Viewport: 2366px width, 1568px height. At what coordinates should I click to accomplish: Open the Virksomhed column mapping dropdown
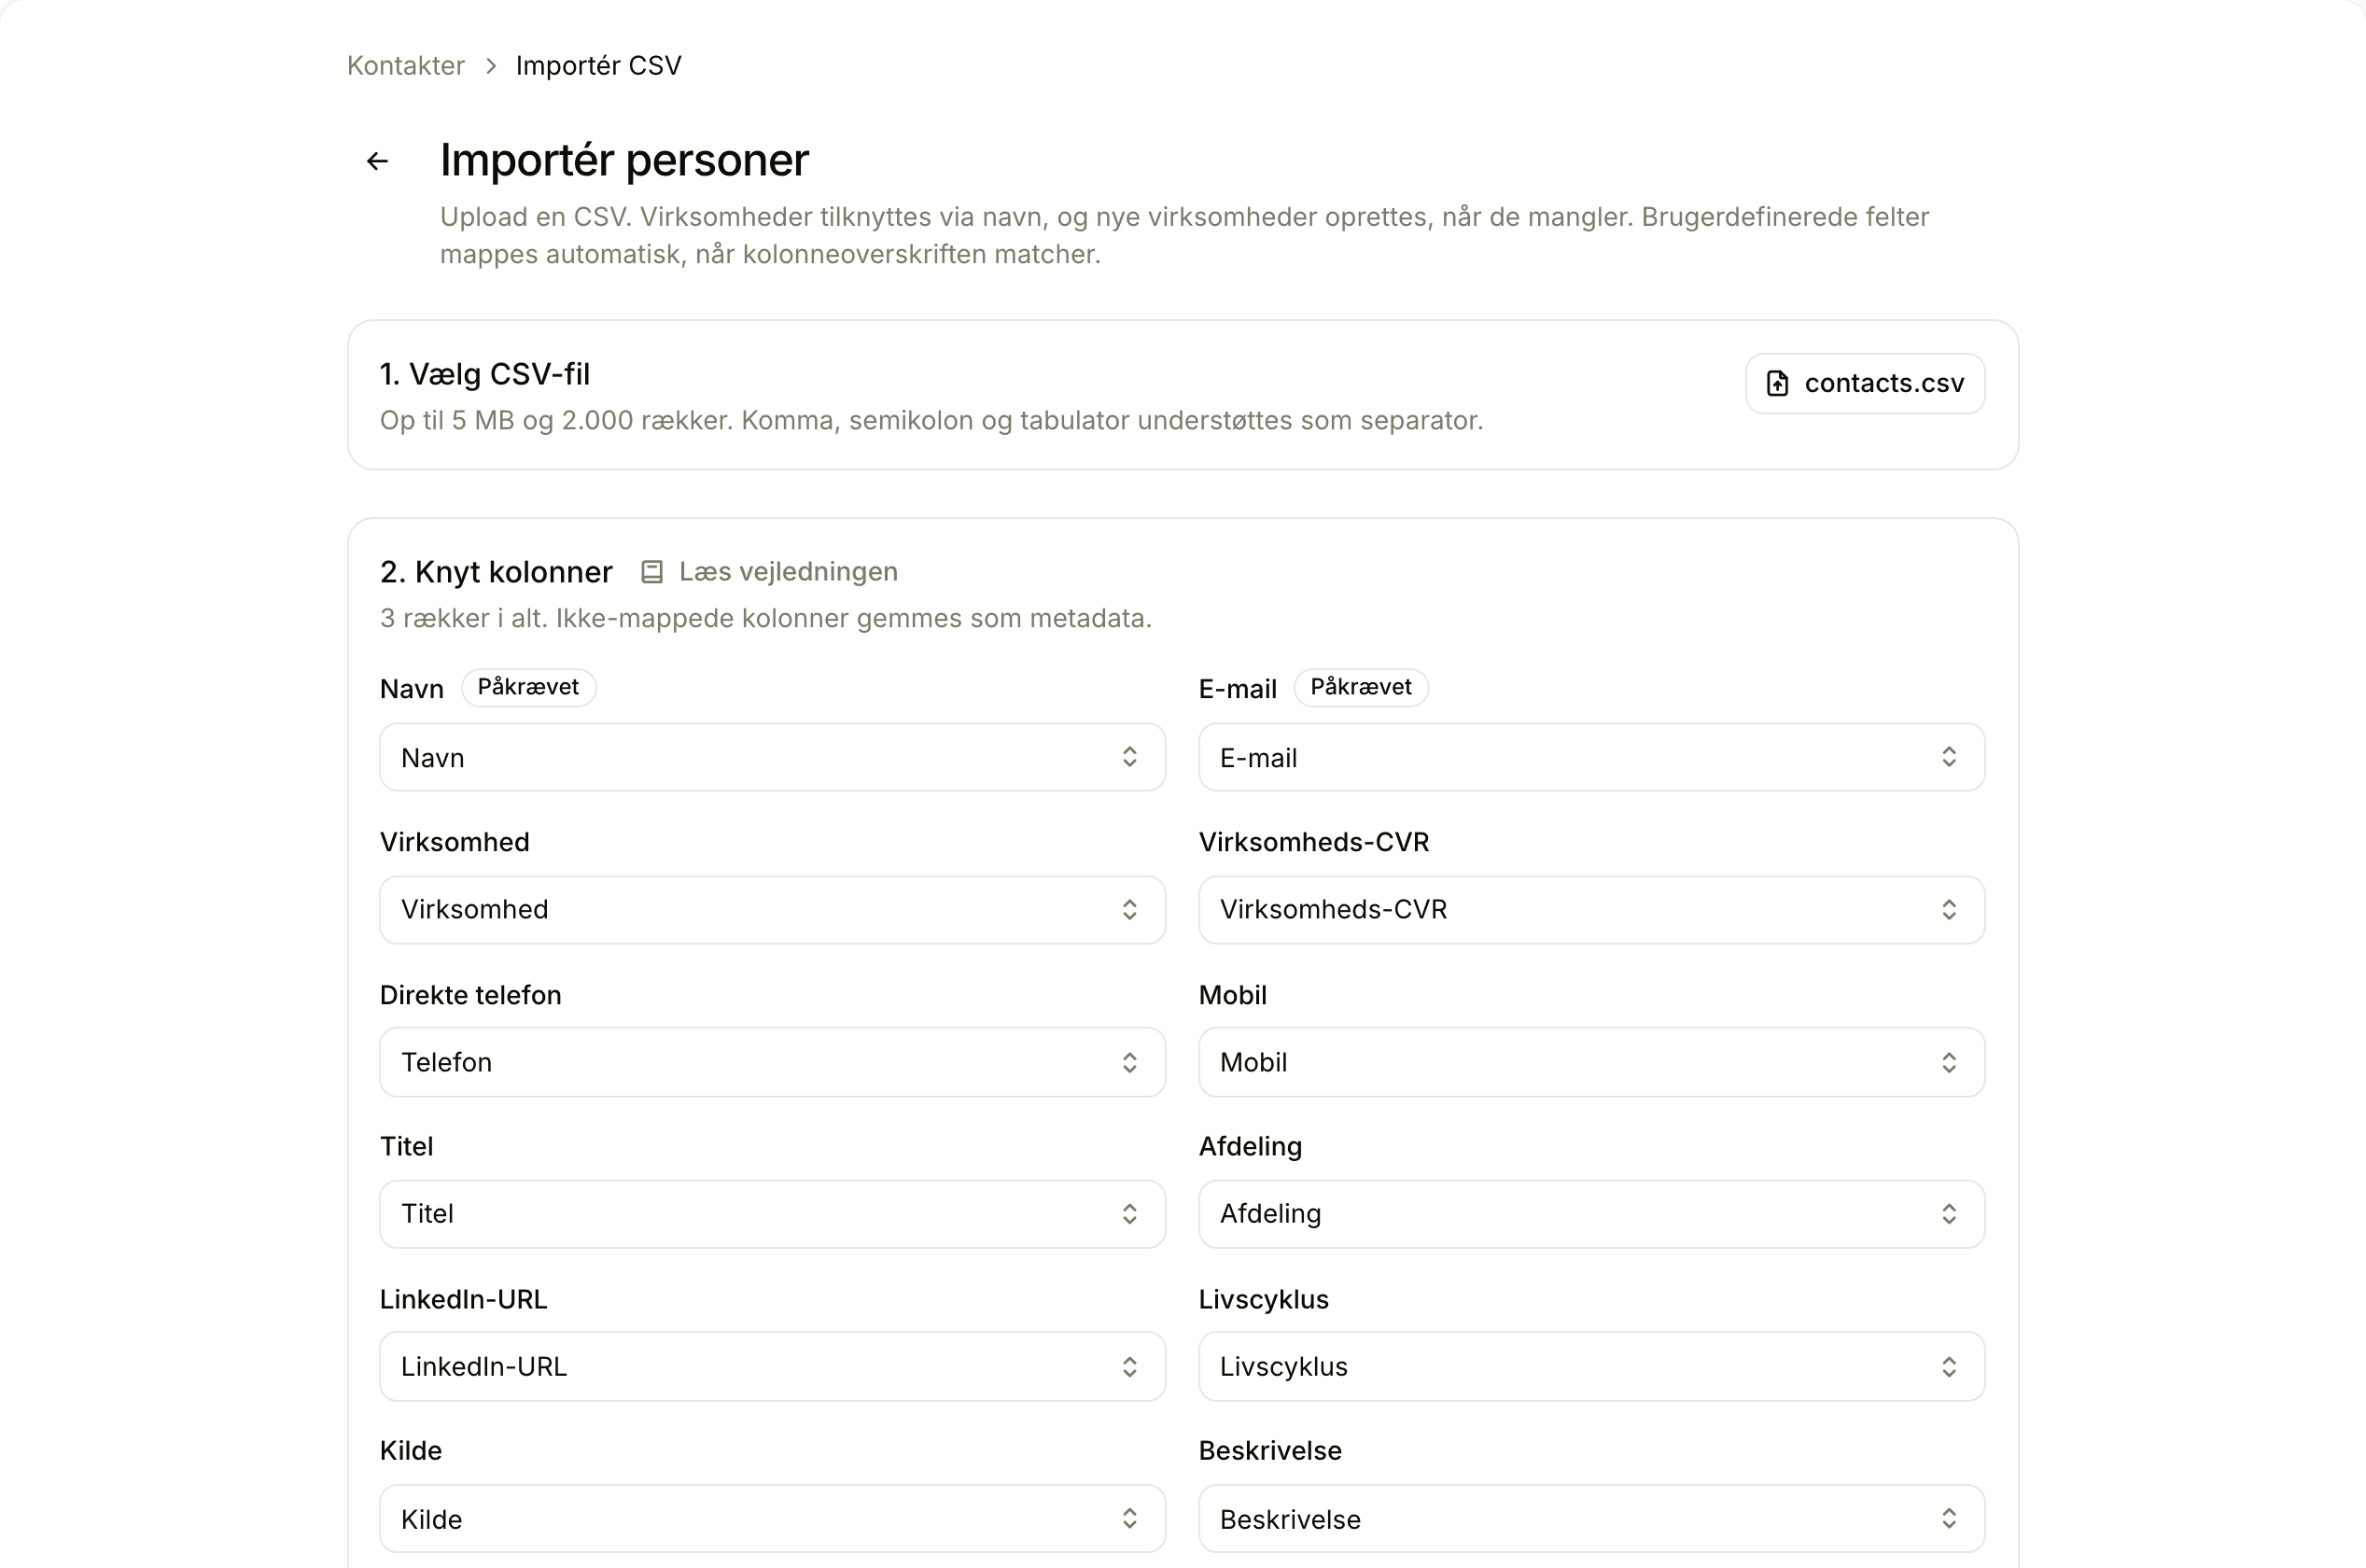point(772,909)
